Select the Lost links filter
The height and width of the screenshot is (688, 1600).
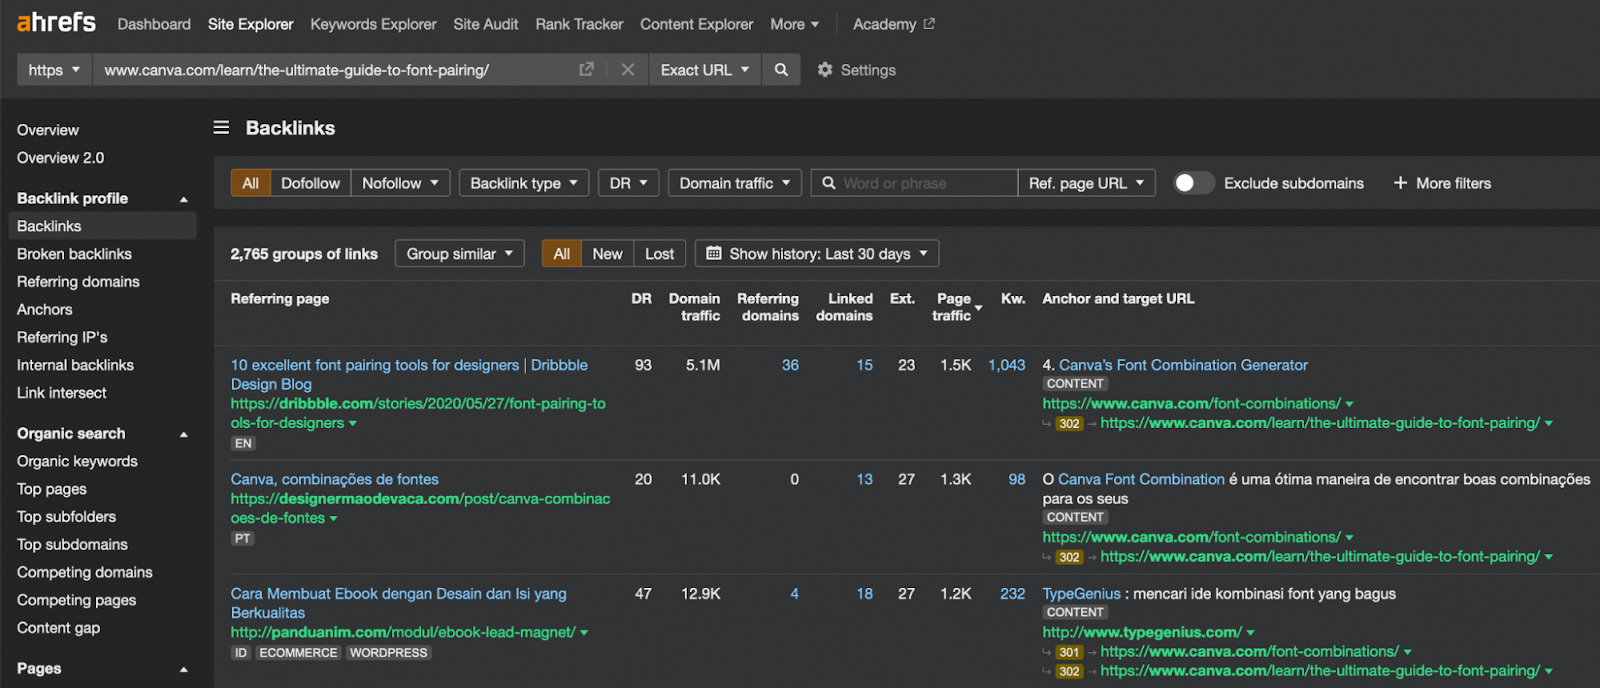659,254
